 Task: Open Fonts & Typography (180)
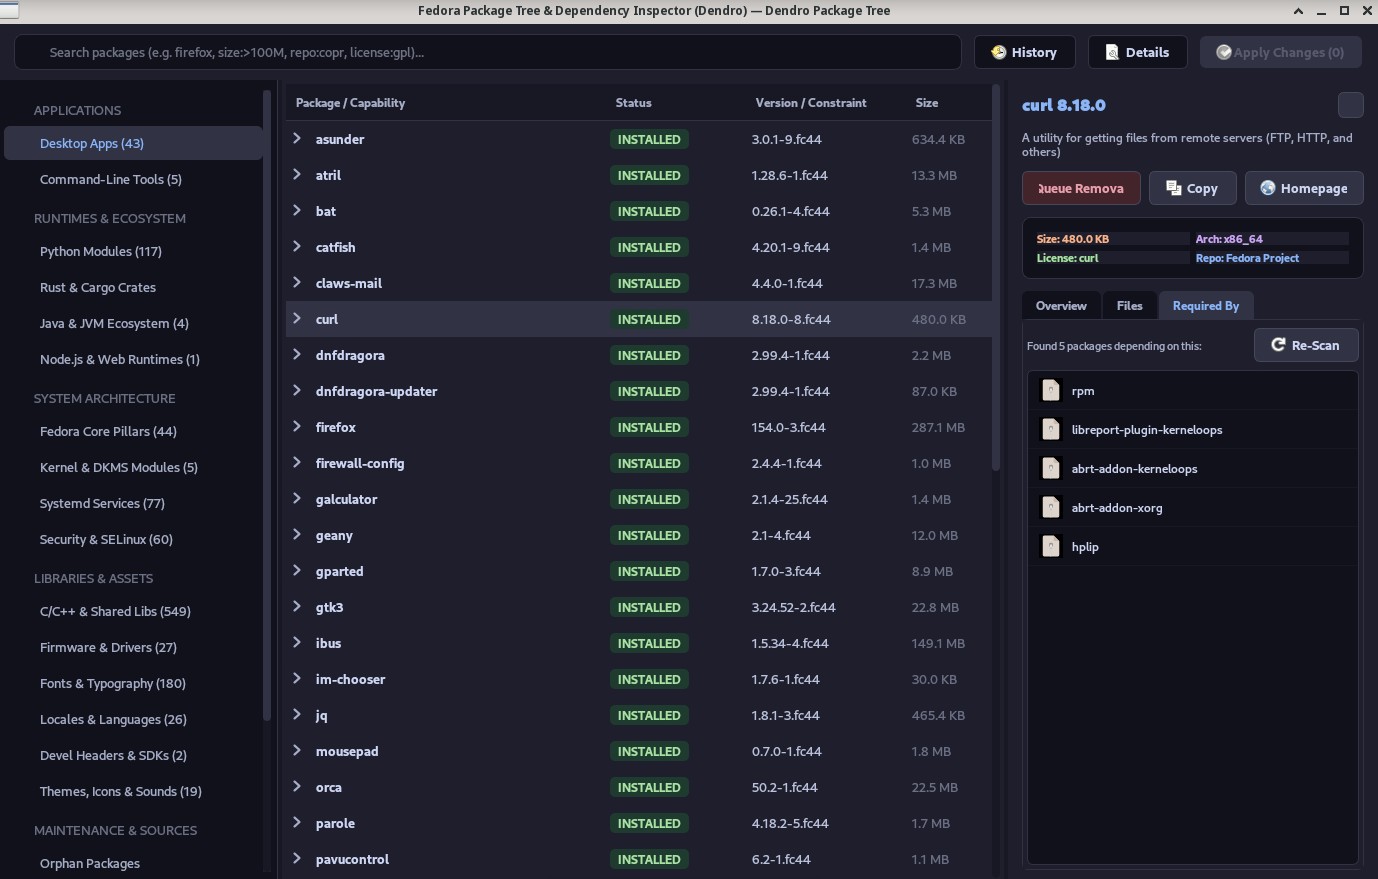click(x=133, y=683)
